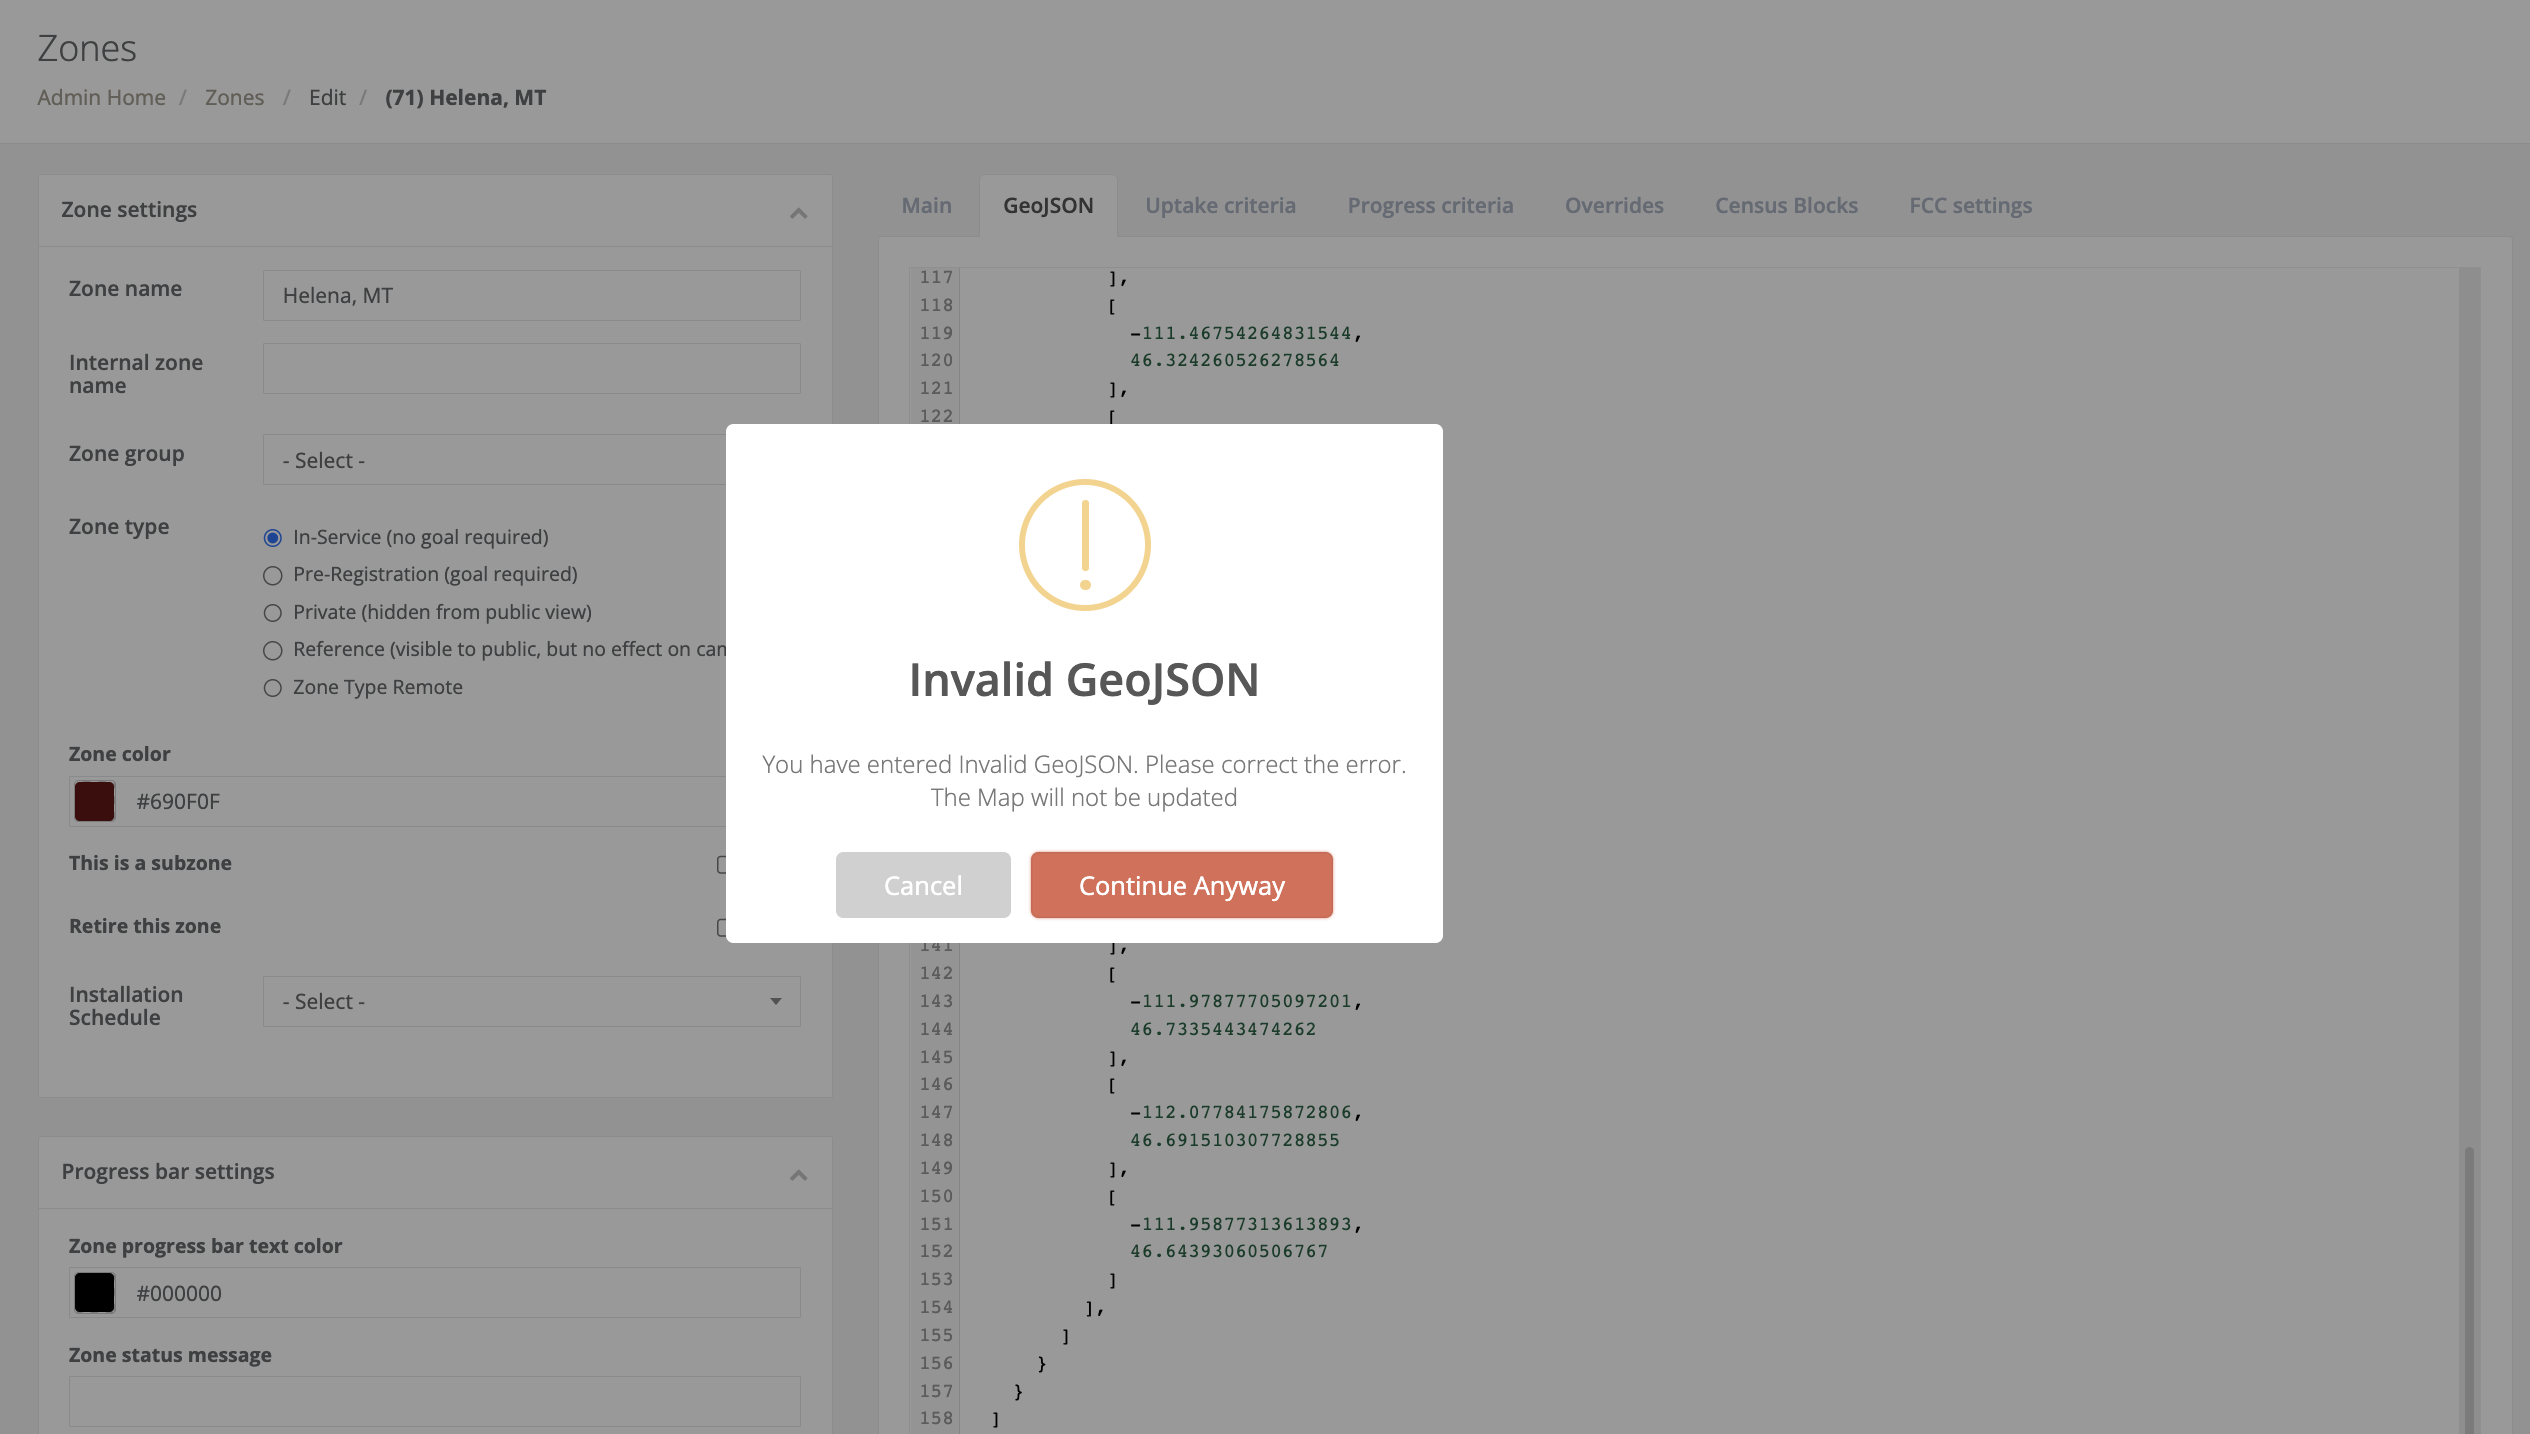Click the progress bar text color swatch
The image size is (2530, 1434).
(94, 1292)
